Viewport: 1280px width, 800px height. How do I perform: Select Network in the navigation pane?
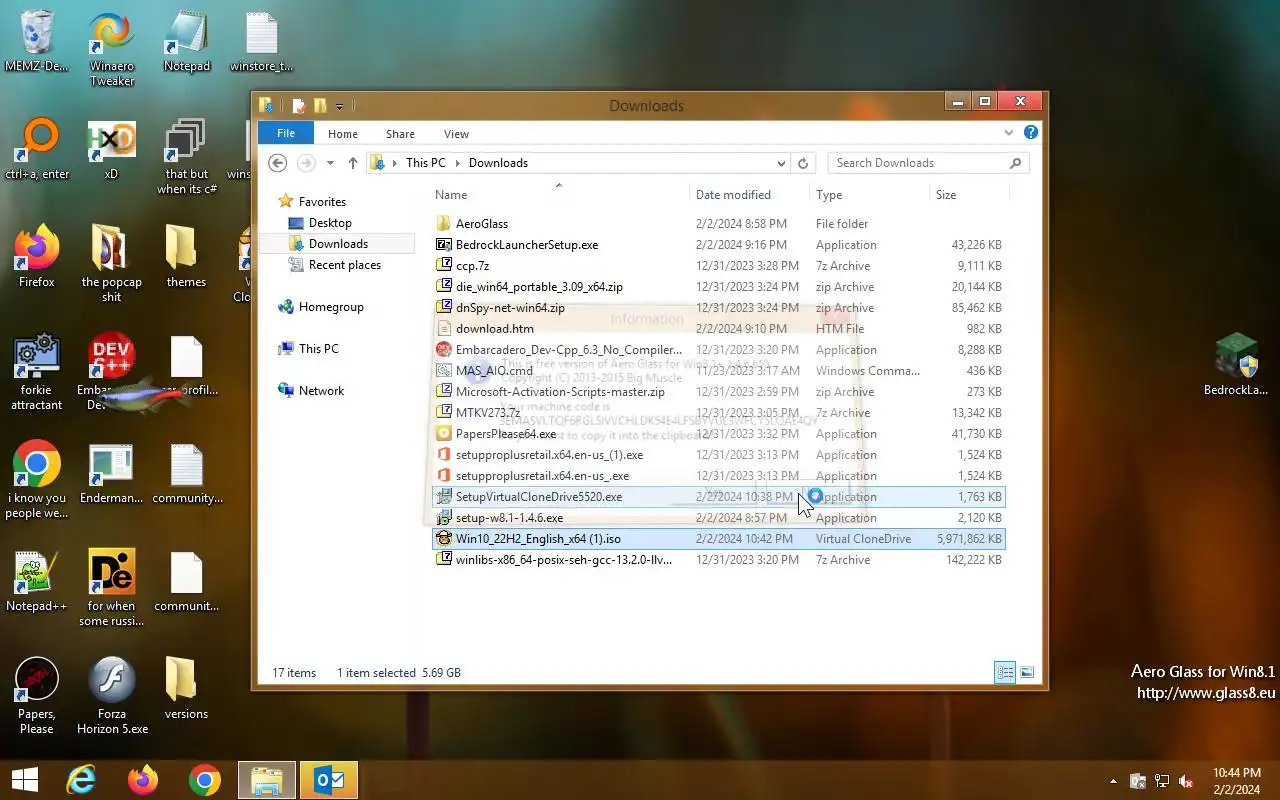(x=321, y=391)
